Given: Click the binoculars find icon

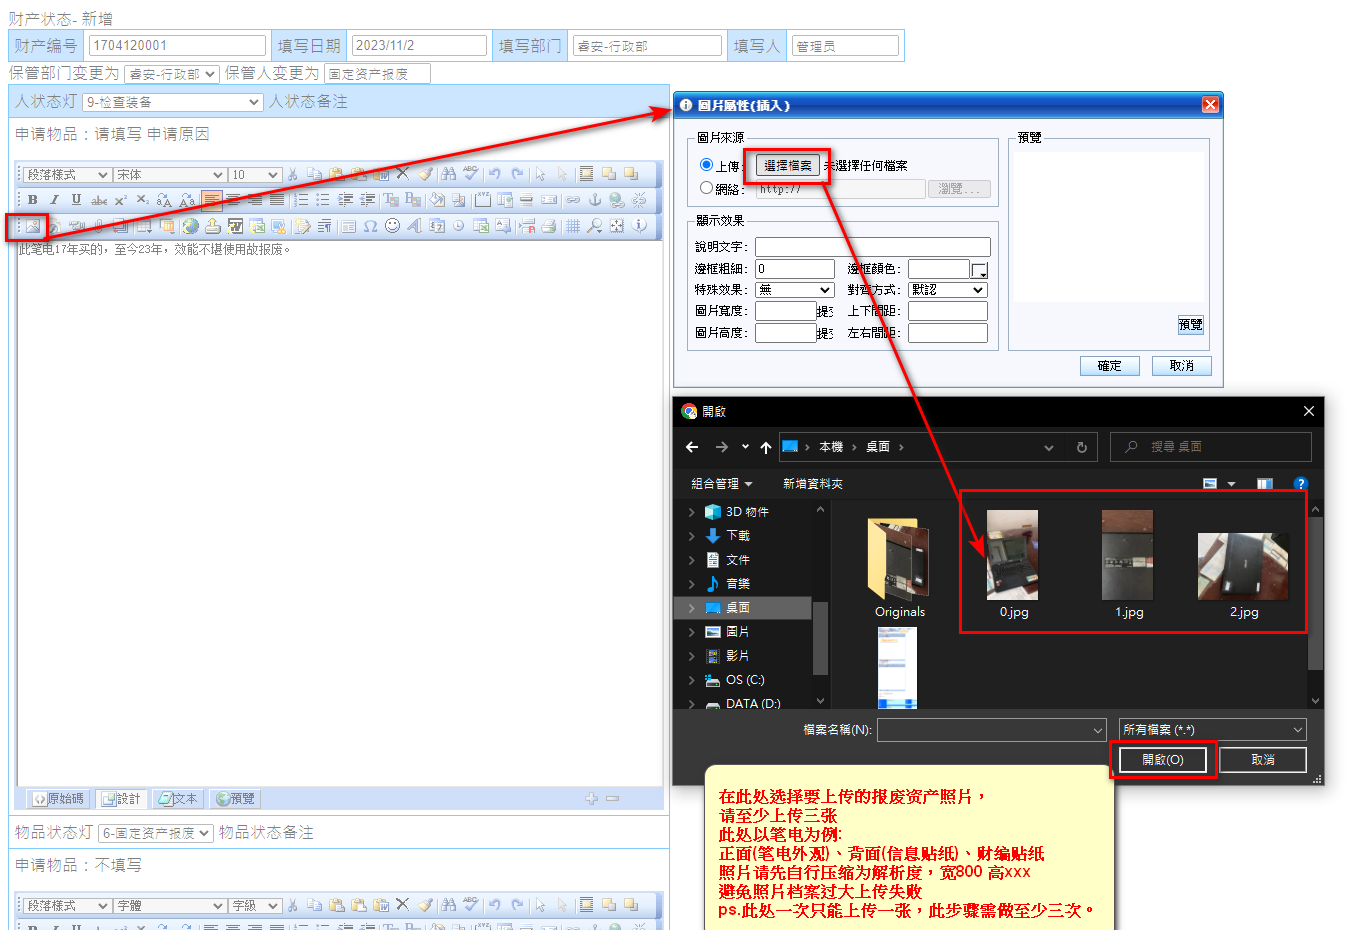Looking at the screenshot, I should (448, 174).
